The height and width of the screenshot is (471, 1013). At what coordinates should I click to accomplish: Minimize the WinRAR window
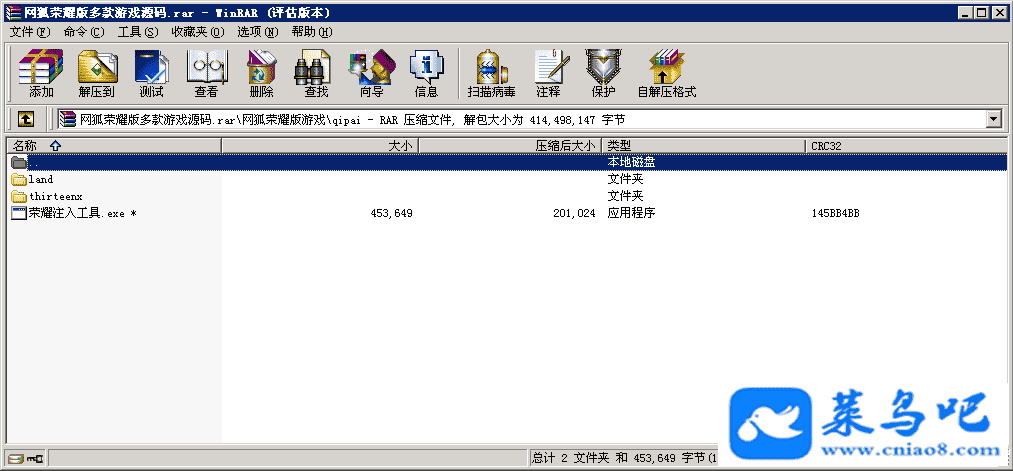pos(965,13)
